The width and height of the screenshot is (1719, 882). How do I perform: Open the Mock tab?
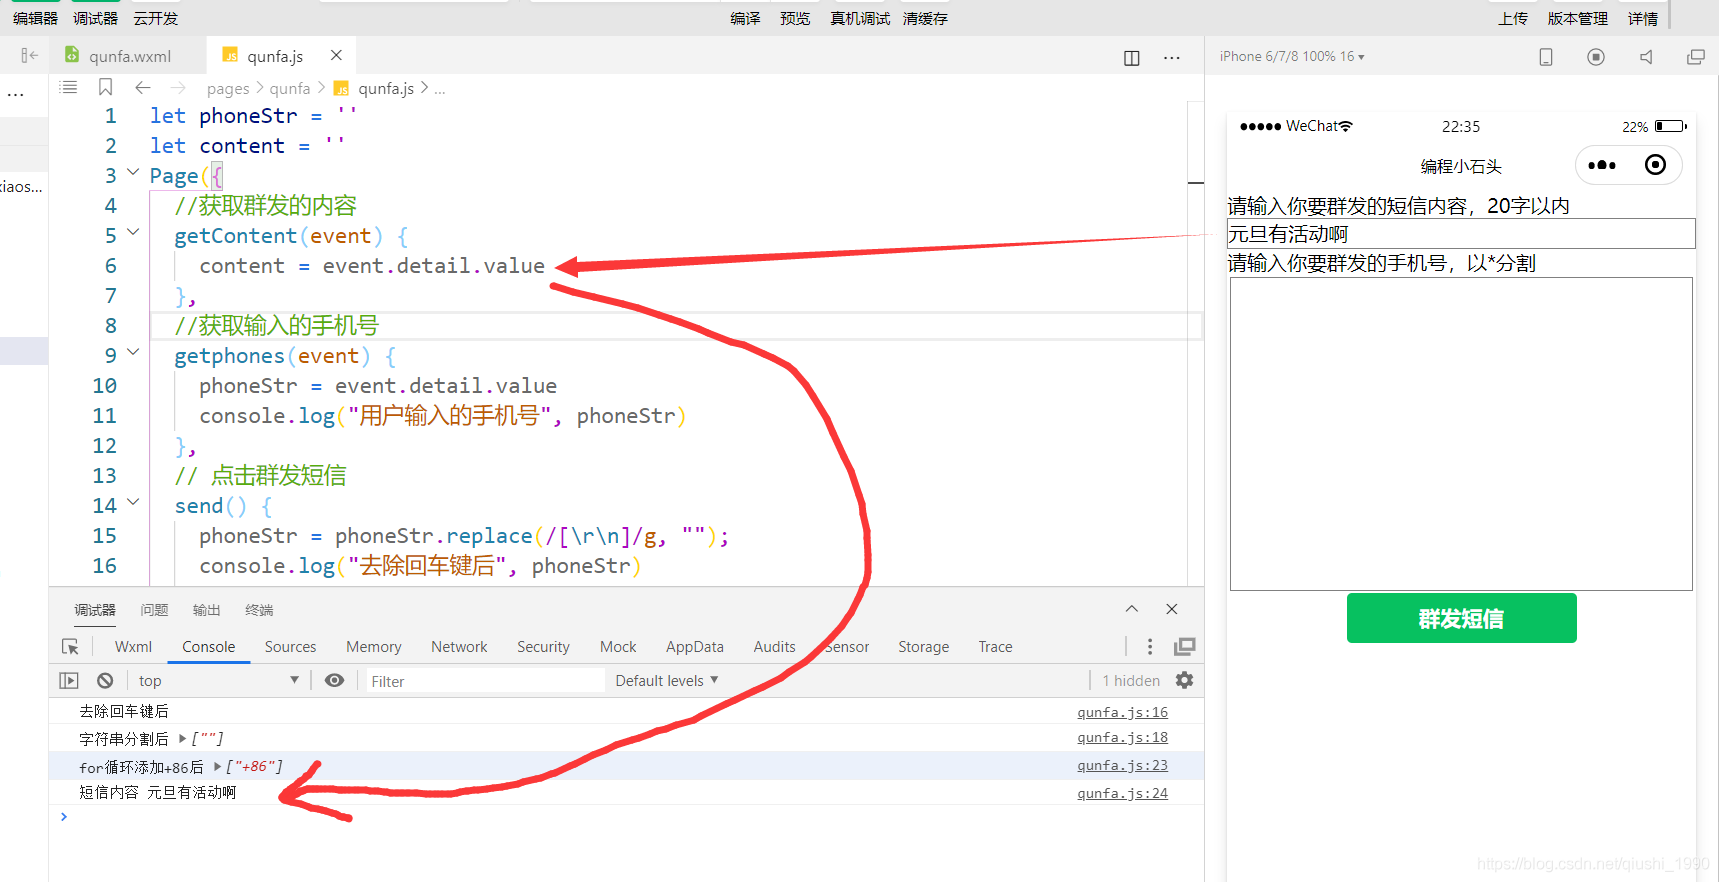(x=618, y=647)
